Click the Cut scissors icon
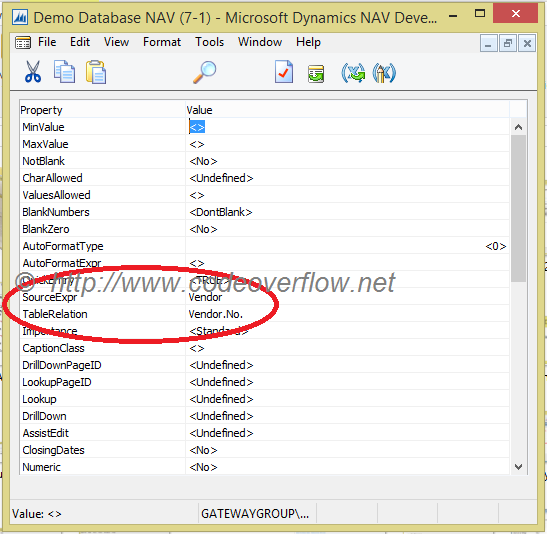 click(33, 72)
